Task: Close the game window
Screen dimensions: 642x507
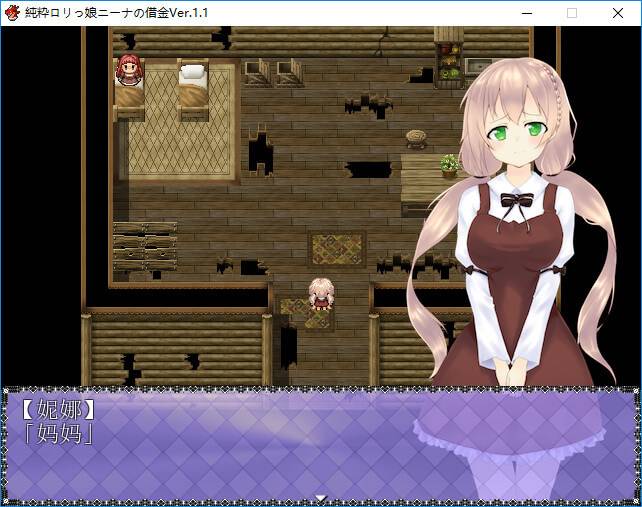Action: [x=618, y=13]
